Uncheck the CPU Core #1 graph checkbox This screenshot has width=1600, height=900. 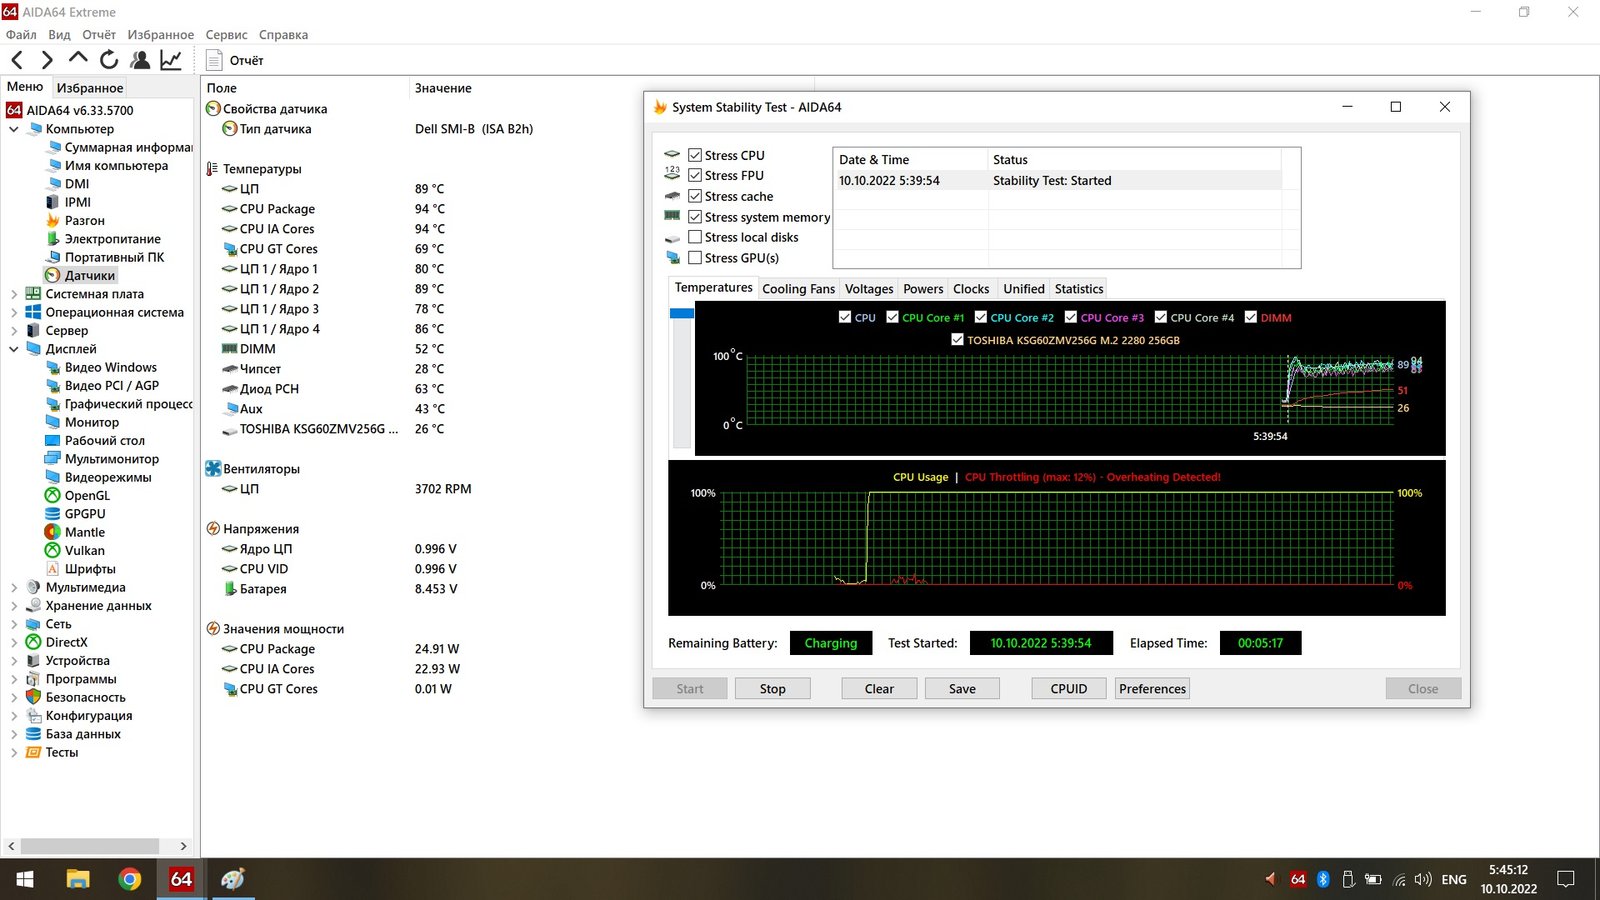(x=893, y=317)
